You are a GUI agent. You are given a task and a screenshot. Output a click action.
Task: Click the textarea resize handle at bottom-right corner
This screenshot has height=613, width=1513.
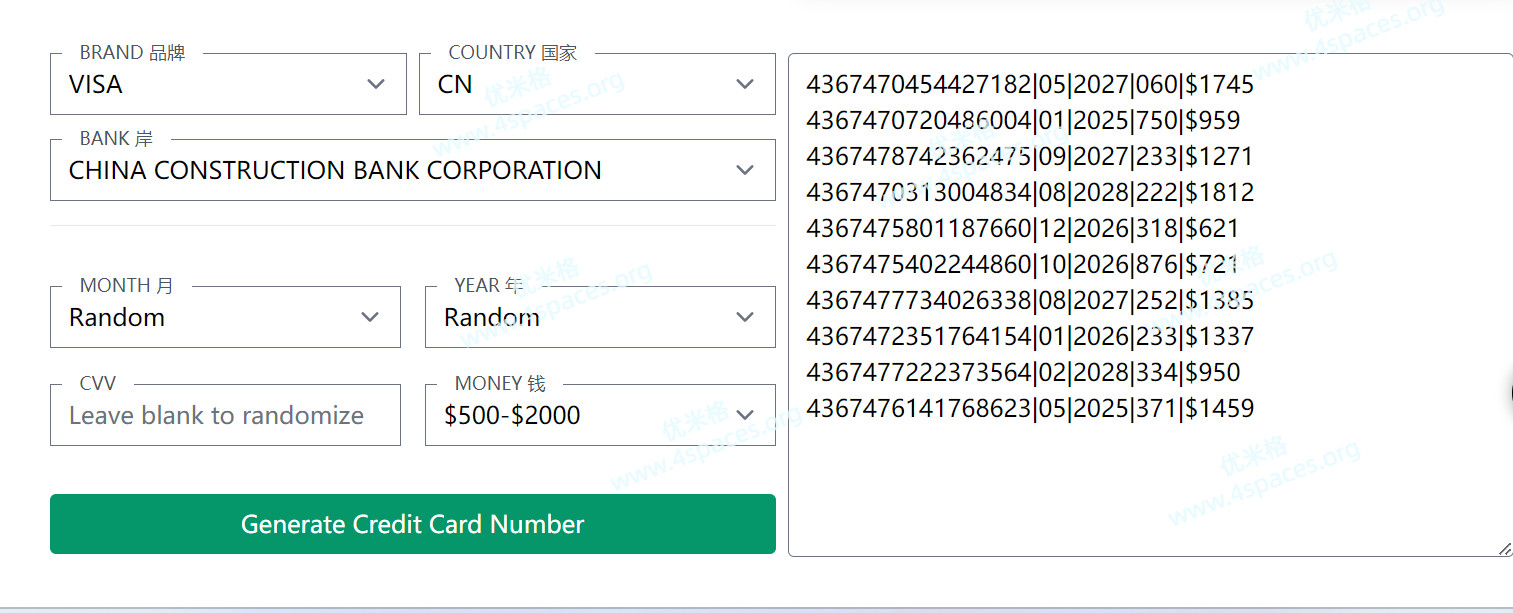(1504, 548)
